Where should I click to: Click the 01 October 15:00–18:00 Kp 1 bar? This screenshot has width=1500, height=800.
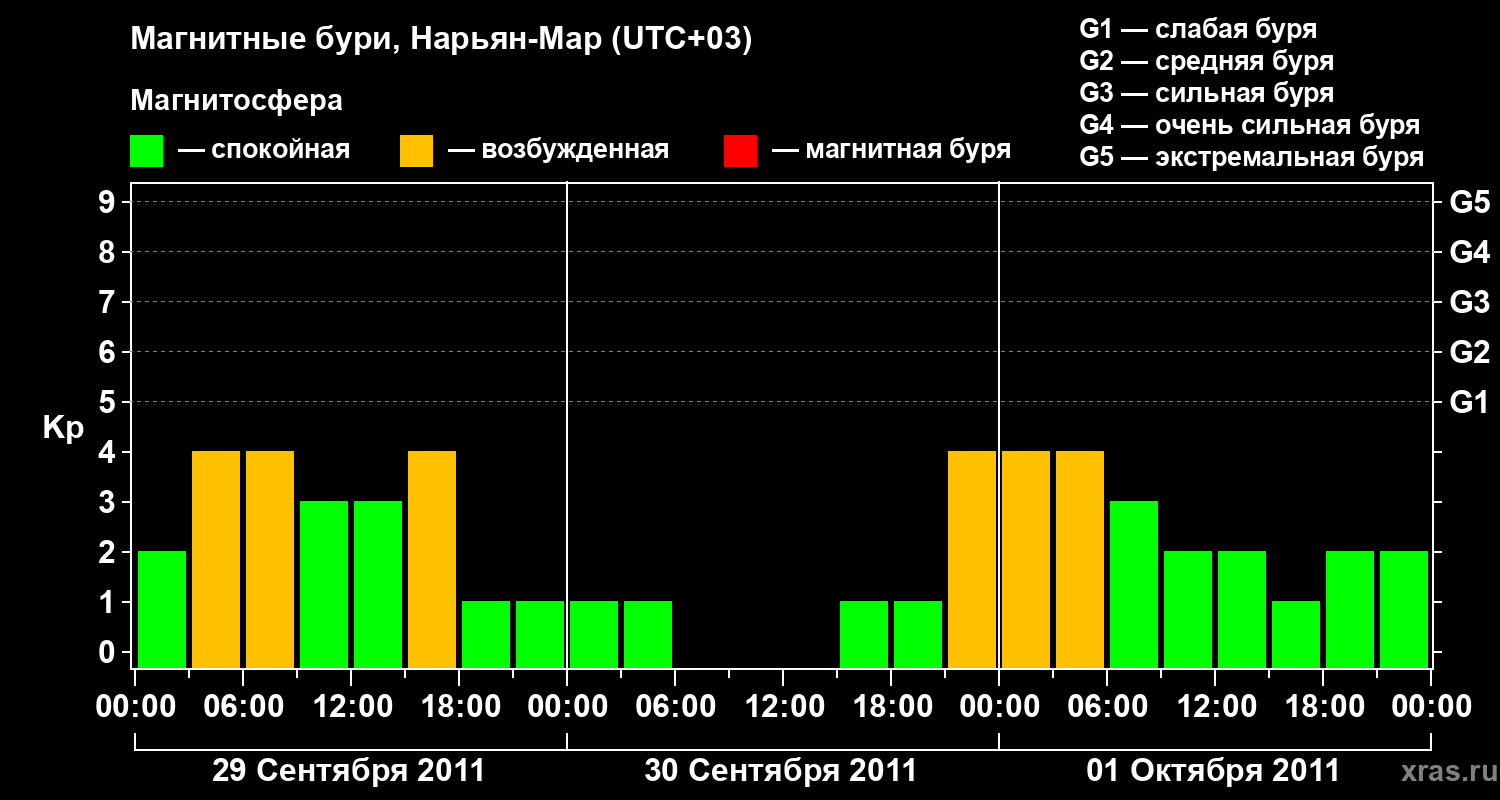tap(1296, 634)
